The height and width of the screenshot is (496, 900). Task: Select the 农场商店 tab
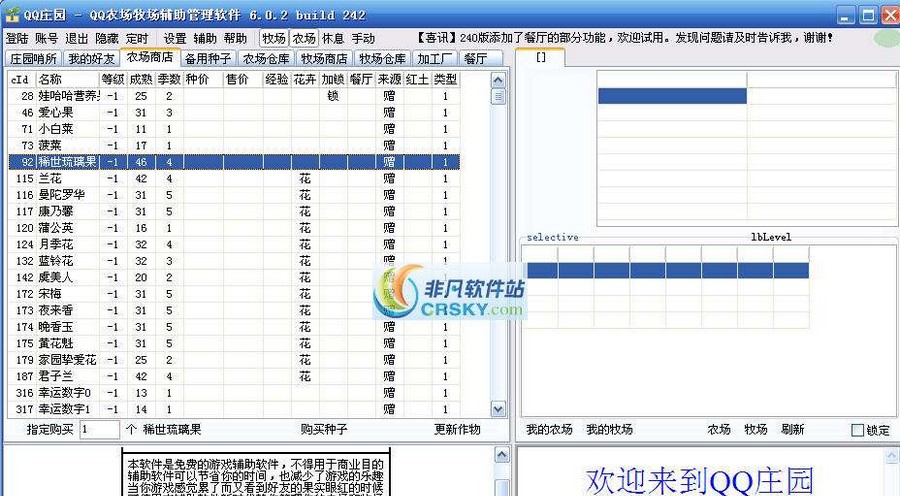pos(149,57)
